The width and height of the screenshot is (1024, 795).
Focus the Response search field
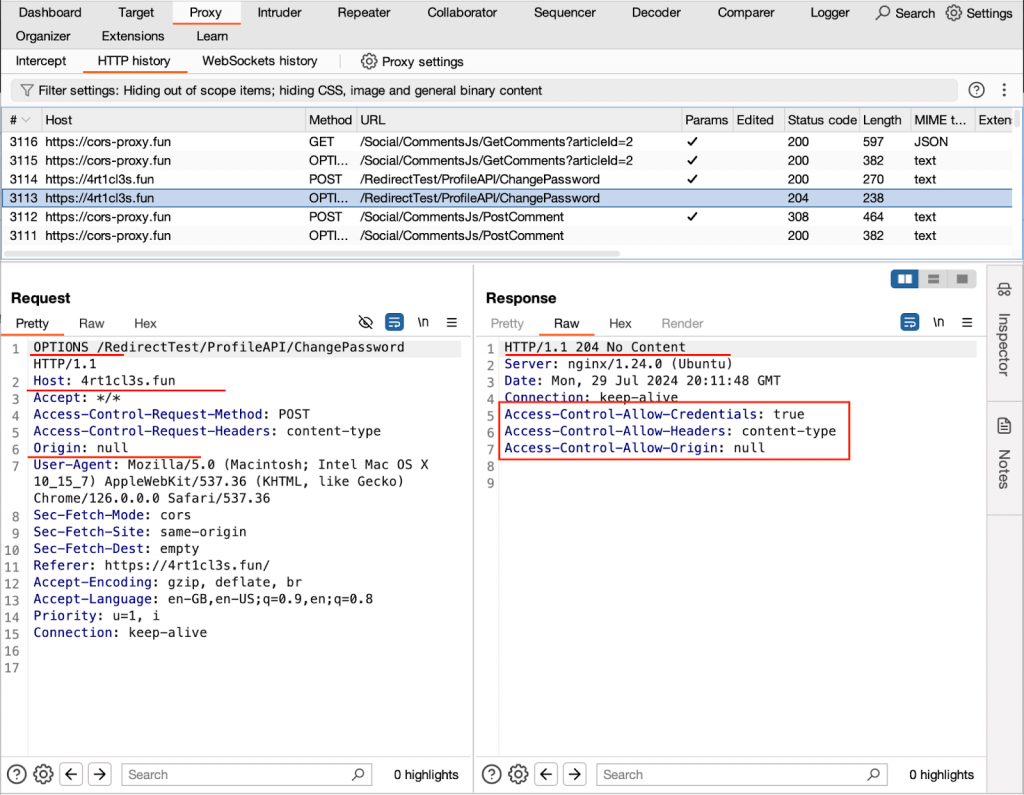(742, 774)
